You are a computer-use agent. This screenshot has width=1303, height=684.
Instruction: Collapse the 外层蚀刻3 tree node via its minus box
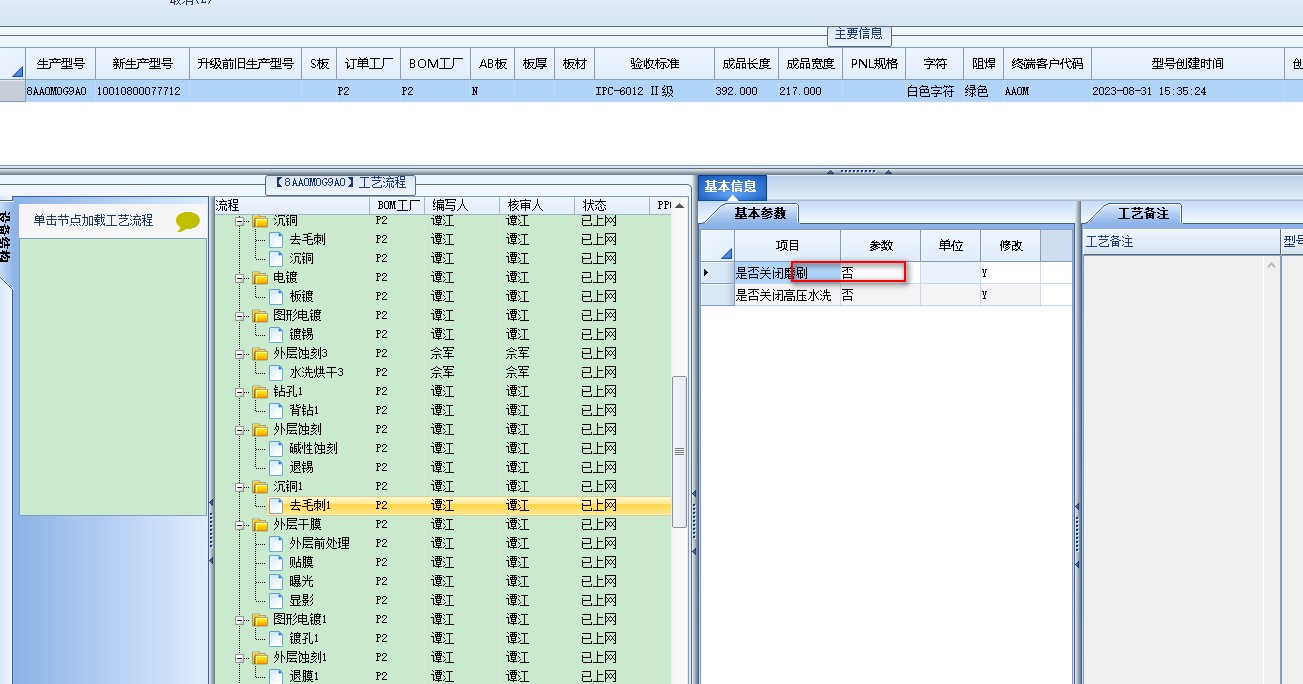[x=240, y=354]
